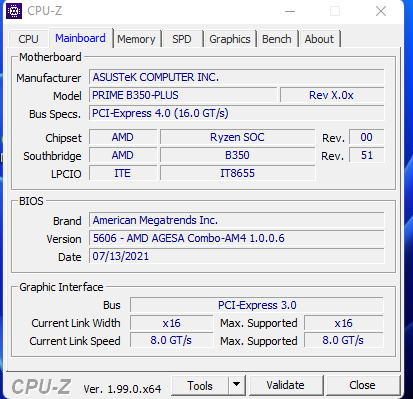Click the Max. Supported width x16 value
The width and height of the screenshot is (413, 399).
[x=344, y=323]
